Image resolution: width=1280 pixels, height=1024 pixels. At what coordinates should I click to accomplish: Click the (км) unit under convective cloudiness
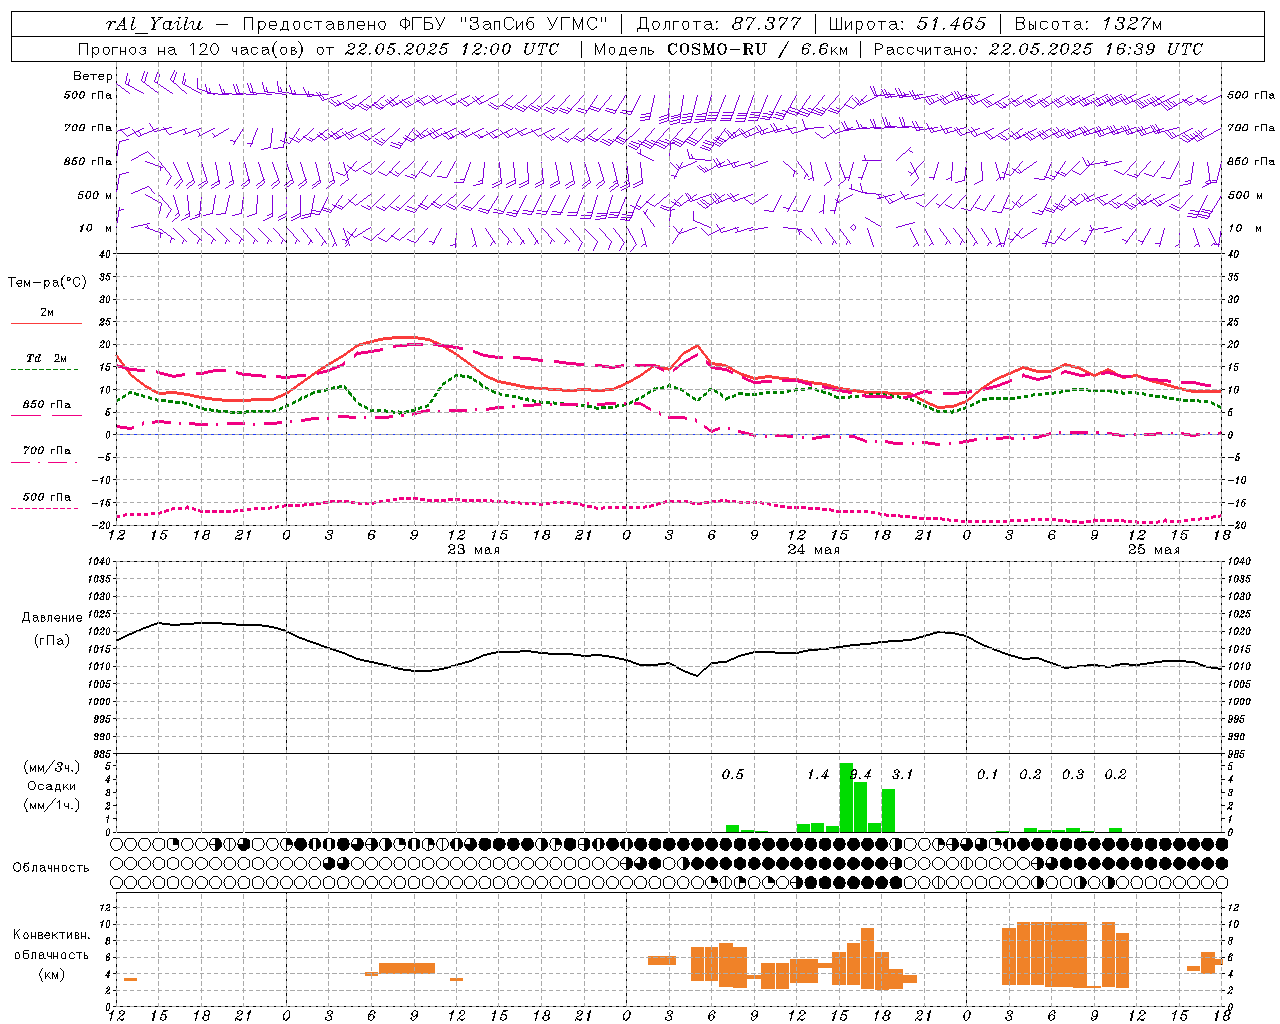pos(52,974)
